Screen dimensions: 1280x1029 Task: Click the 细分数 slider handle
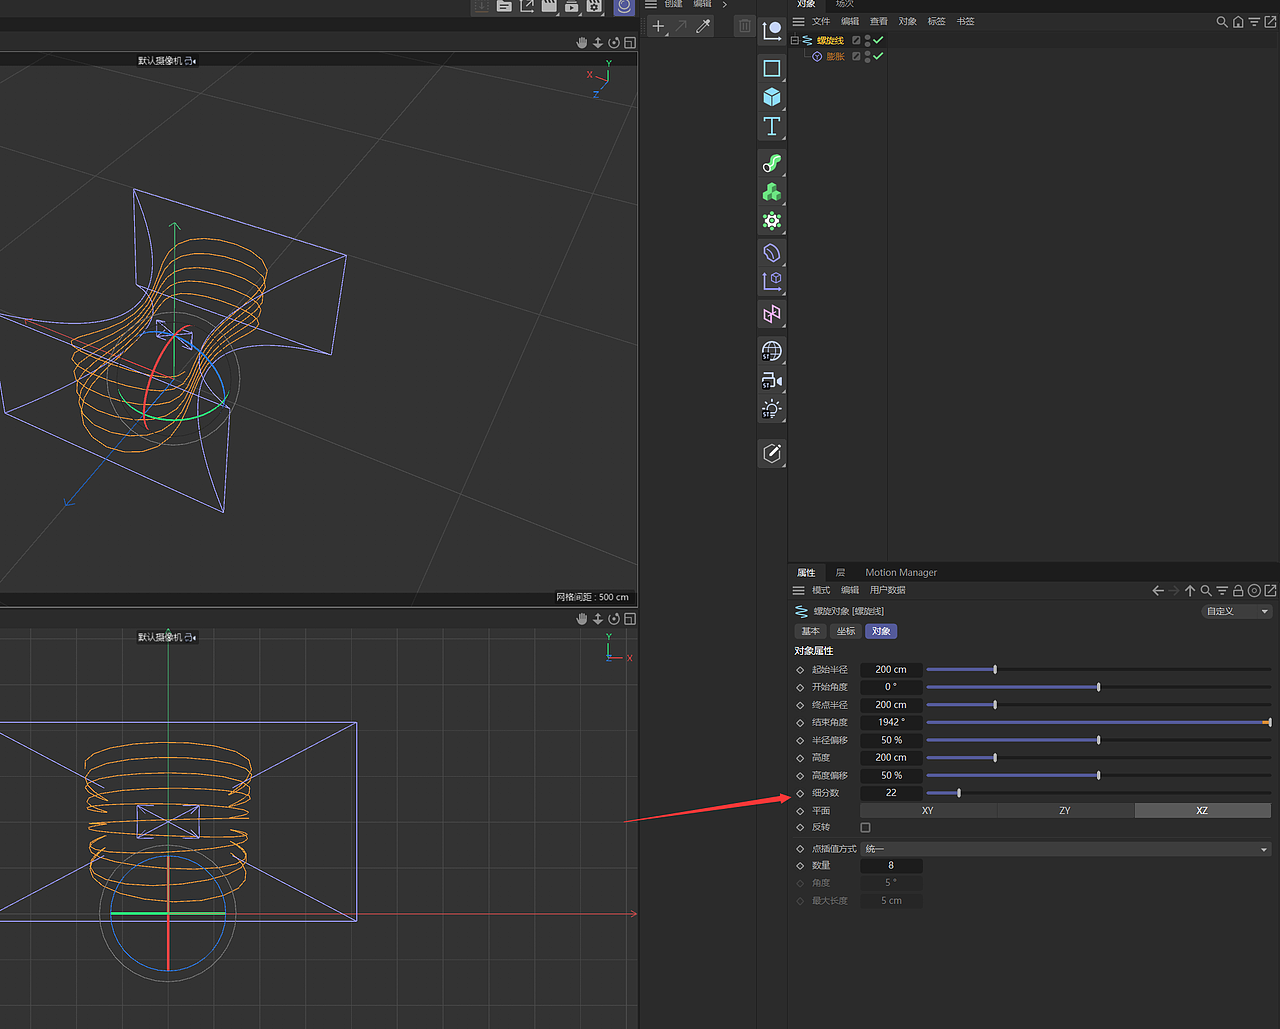[957, 792]
